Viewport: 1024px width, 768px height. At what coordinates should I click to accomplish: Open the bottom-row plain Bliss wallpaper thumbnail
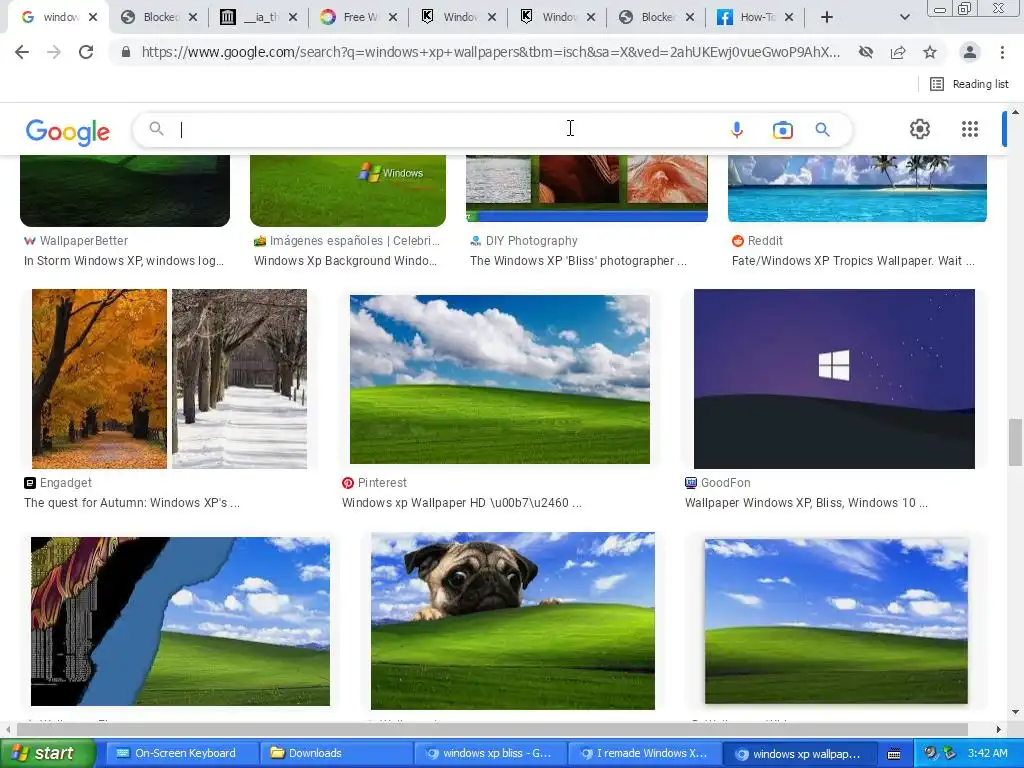pos(836,621)
